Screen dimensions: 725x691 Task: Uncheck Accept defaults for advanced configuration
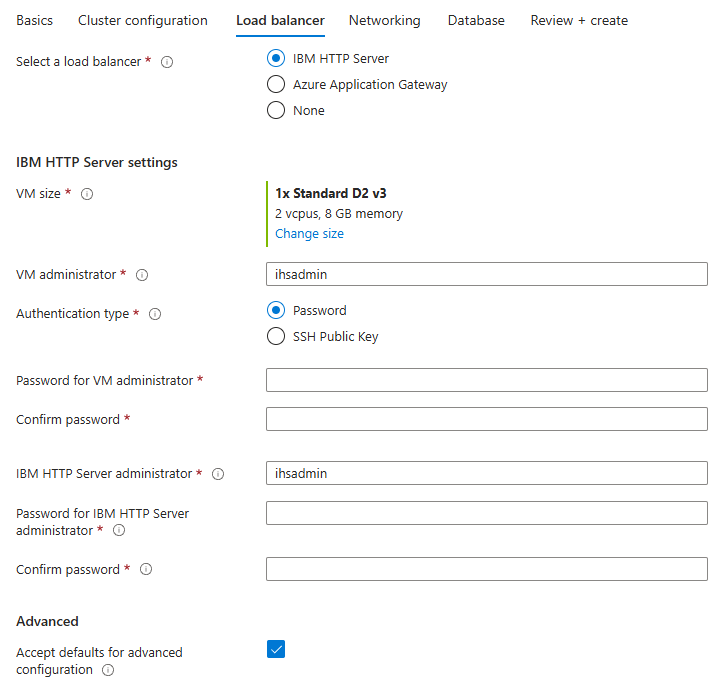pos(276,650)
